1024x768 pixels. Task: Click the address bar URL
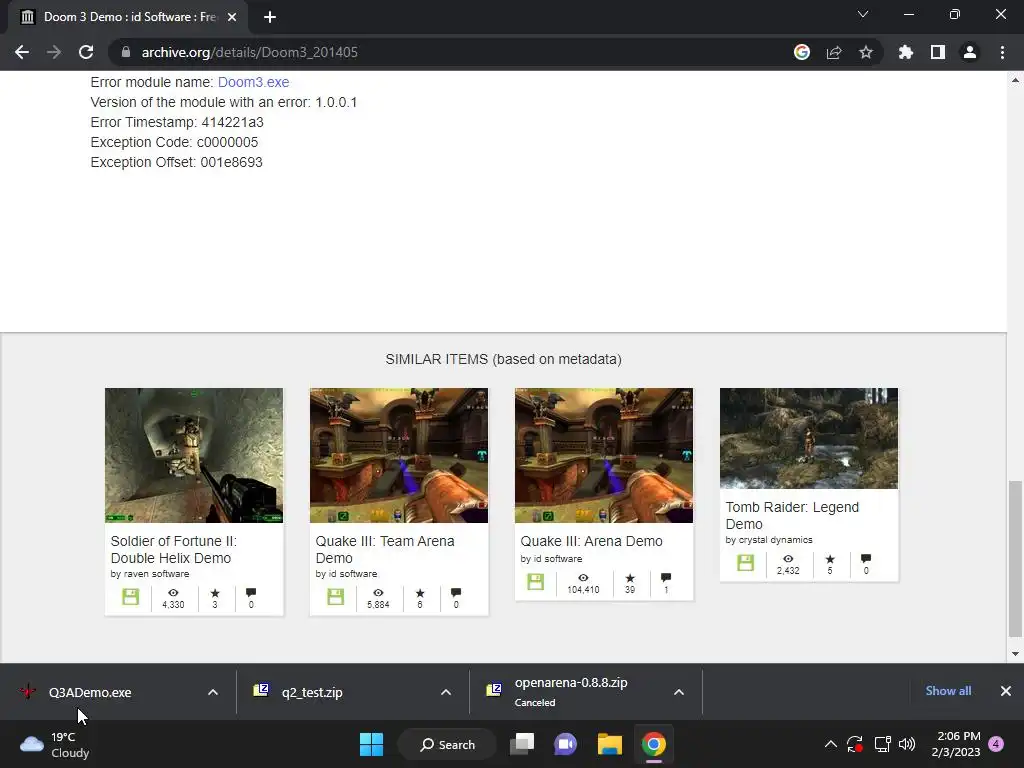249,52
